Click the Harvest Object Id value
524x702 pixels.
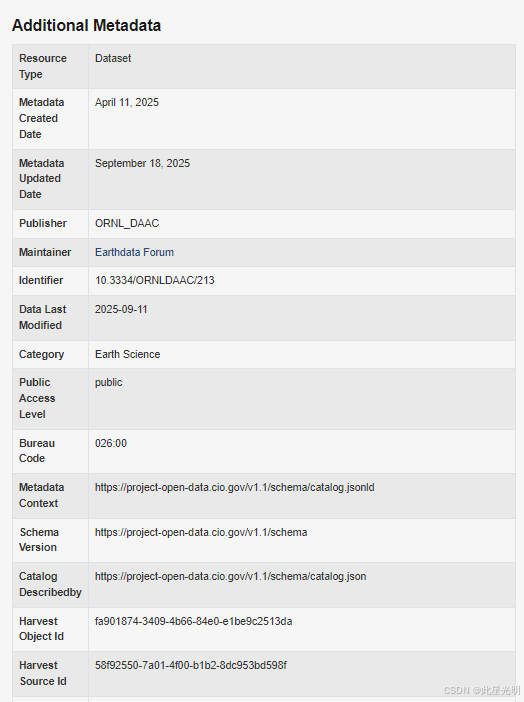click(x=193, y=621)
